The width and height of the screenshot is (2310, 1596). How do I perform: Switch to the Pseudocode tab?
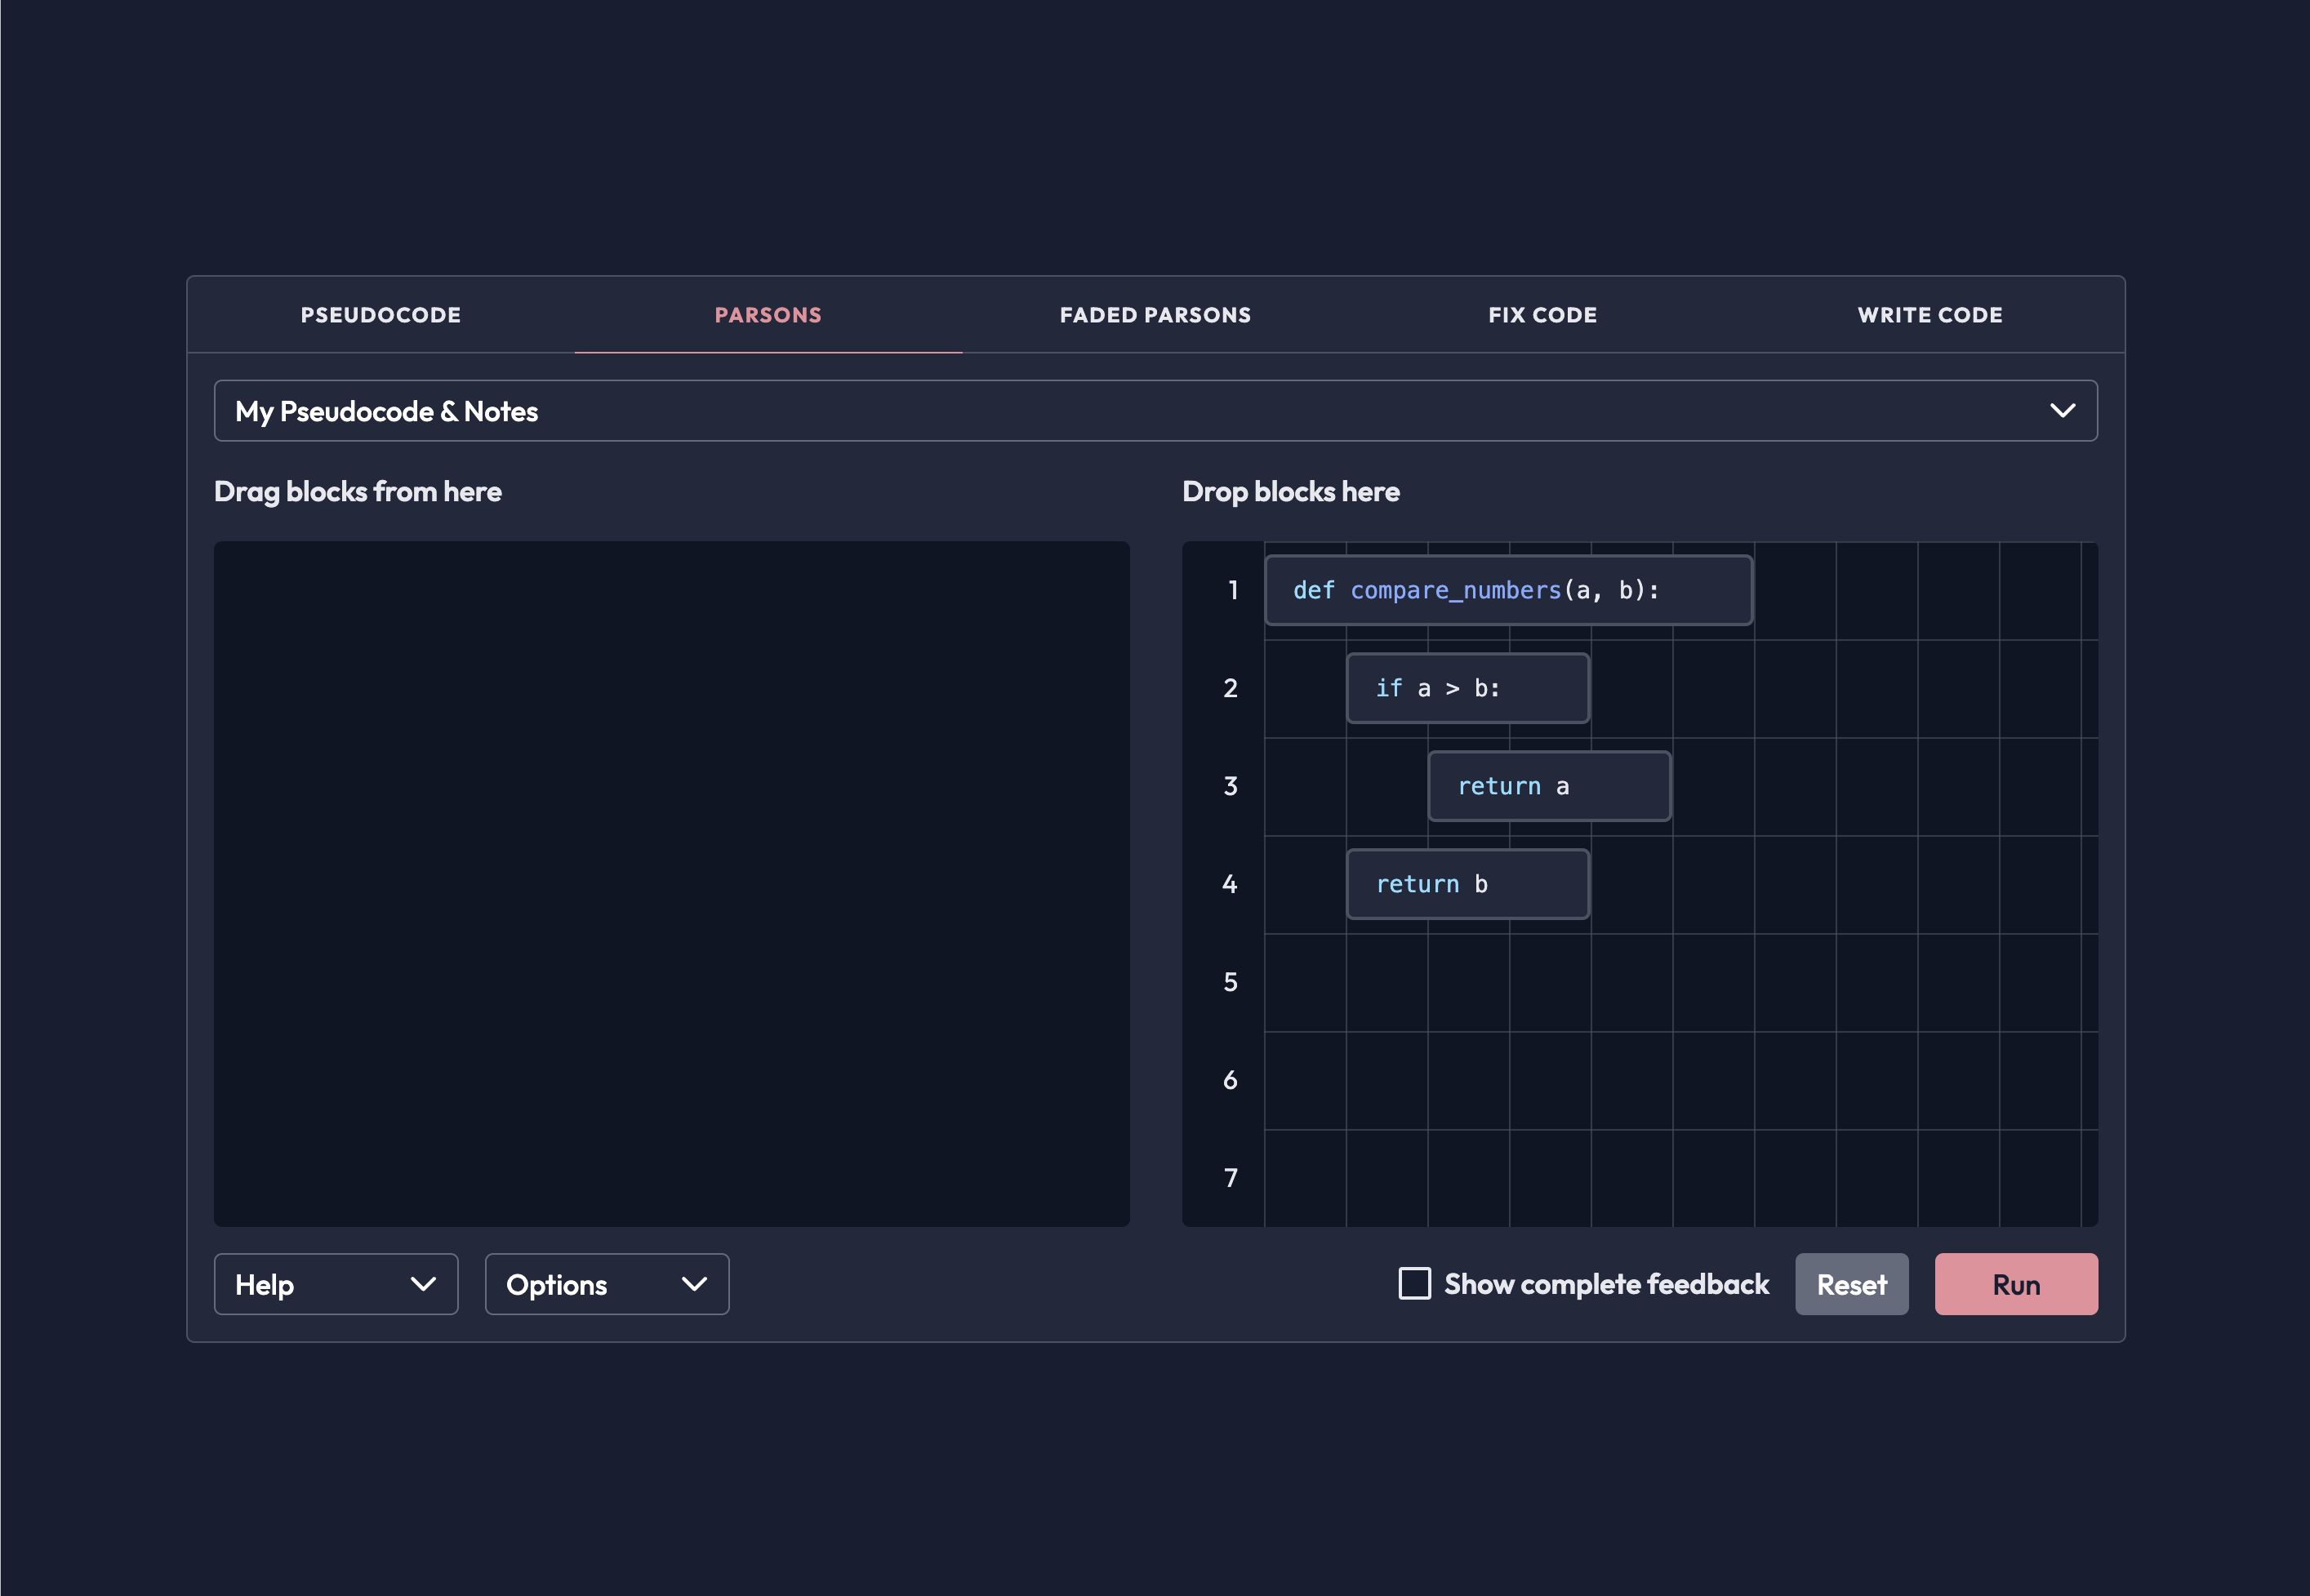click(x=381, y=315)
